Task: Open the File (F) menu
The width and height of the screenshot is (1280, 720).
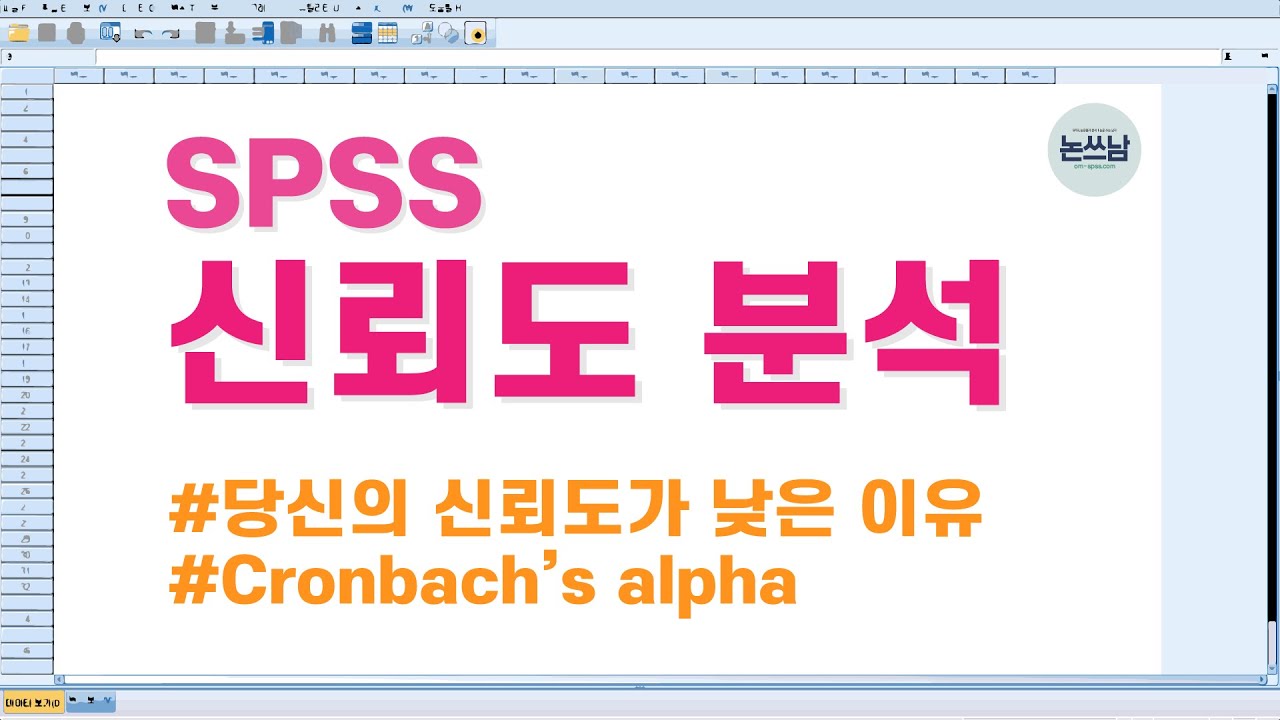Action: 12,7
